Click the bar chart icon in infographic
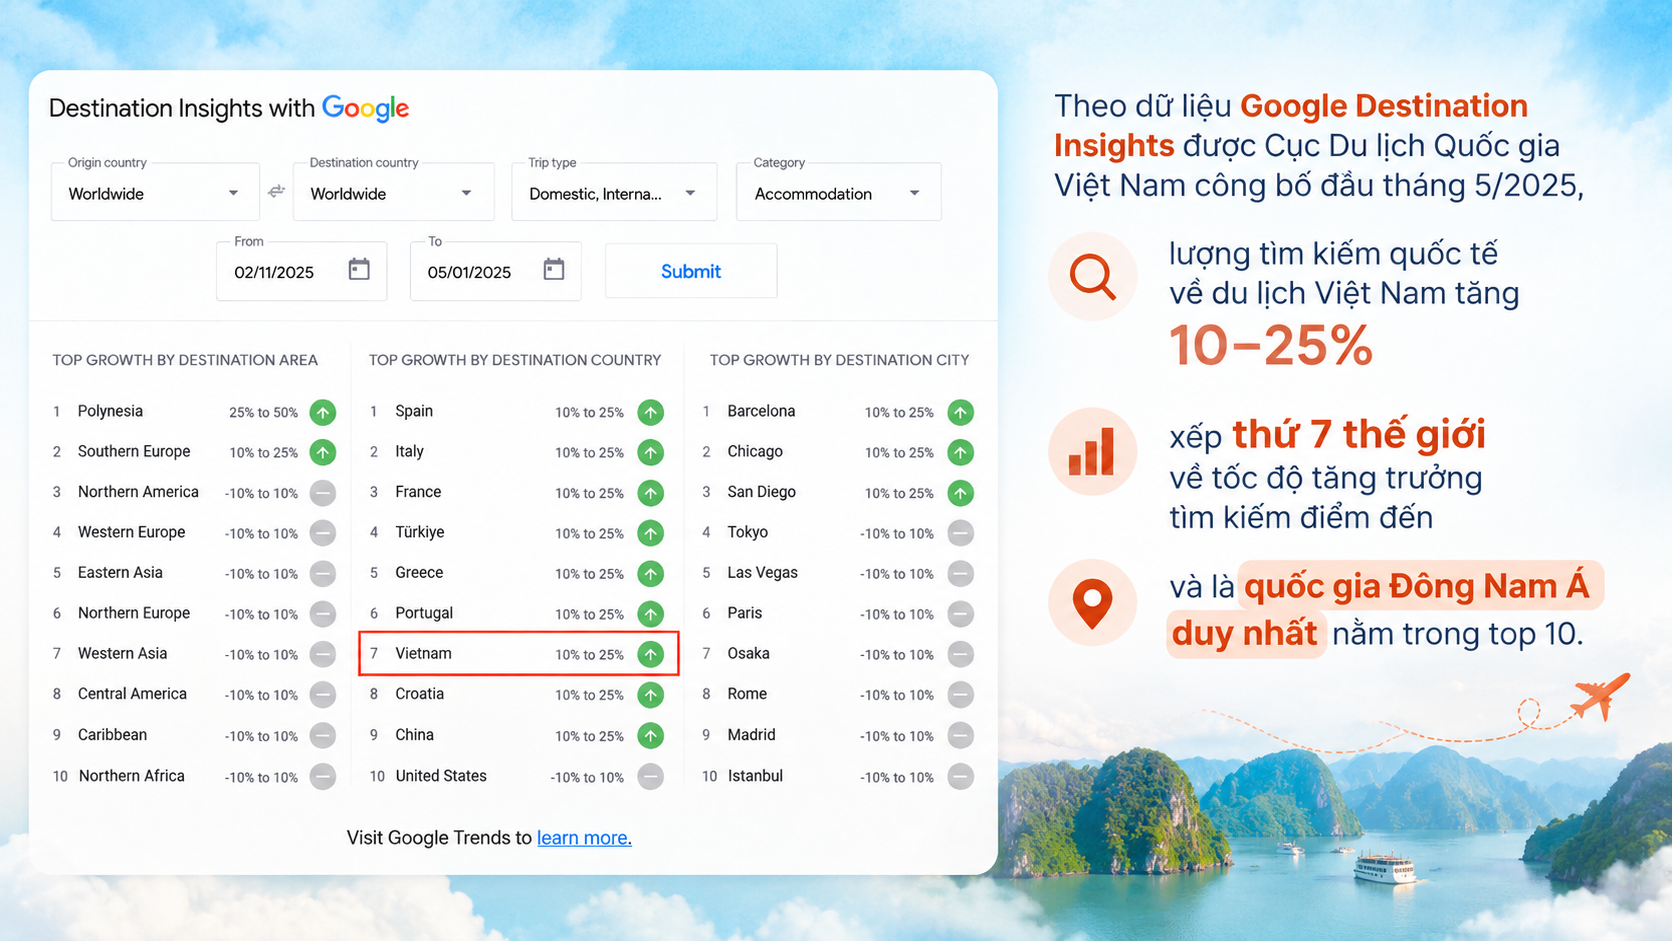Screen dimensions: 1672x941 tap(1092, 451)
